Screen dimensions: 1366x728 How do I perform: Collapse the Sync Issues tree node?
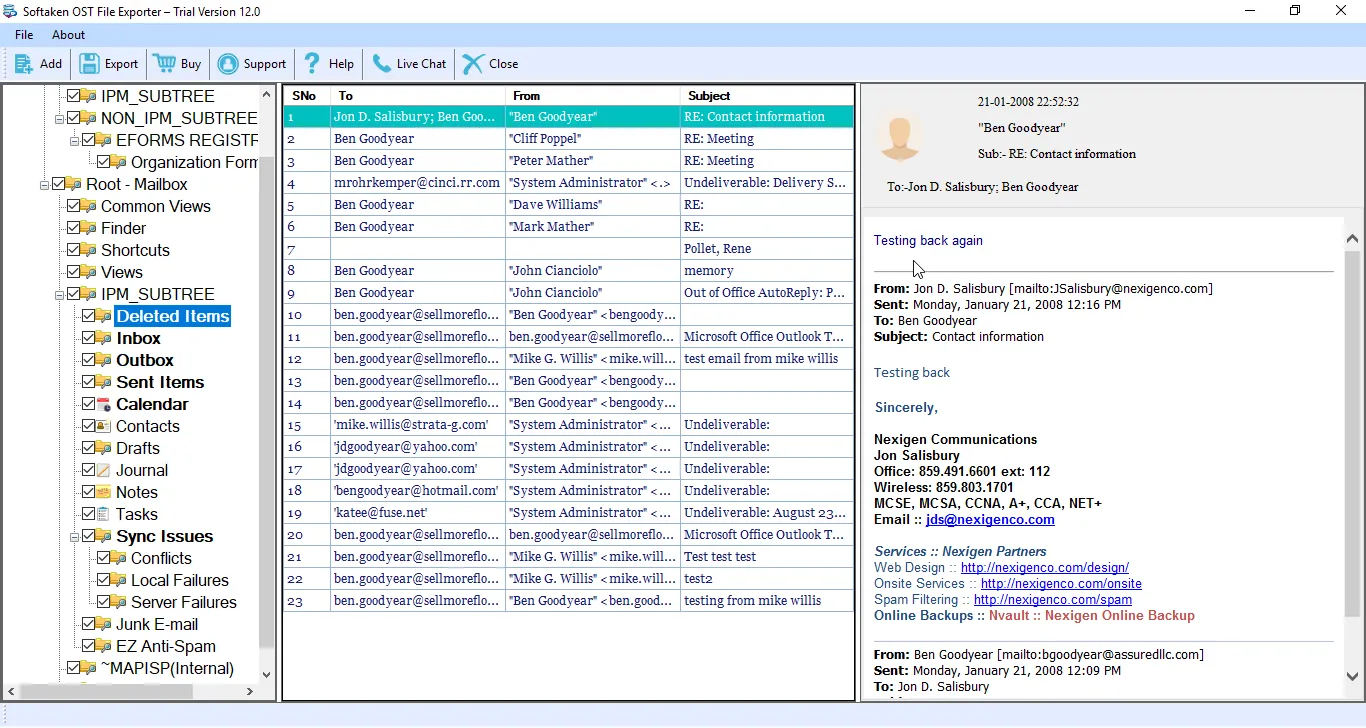tap(75, 536)
